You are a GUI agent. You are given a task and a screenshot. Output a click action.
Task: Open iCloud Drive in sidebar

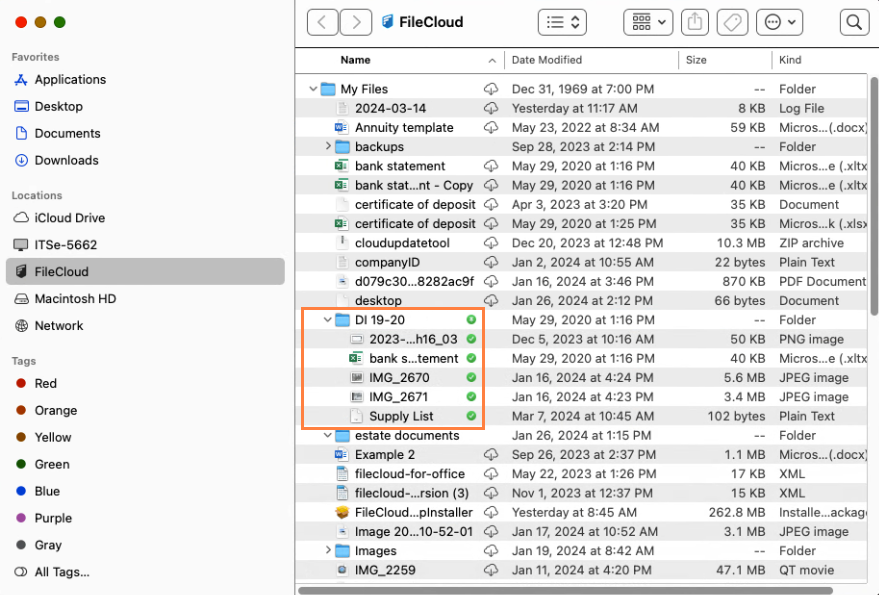pyautogui.click(x=69, y=218)
